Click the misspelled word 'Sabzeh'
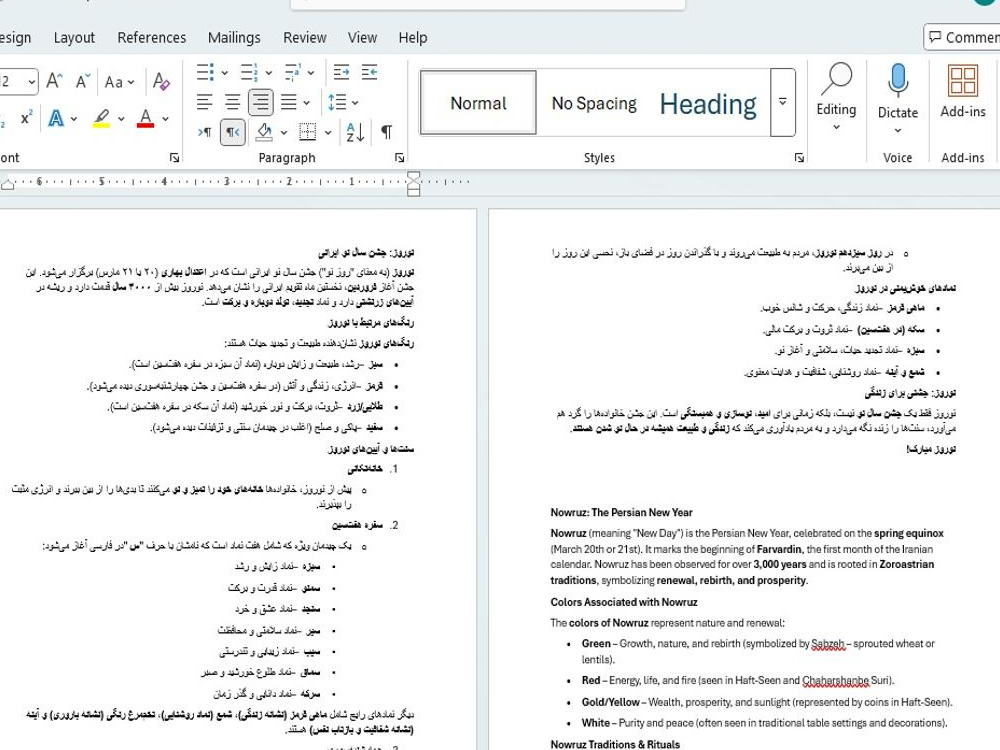The height and width of the screenshot is (750, 1000). [827, 644]
